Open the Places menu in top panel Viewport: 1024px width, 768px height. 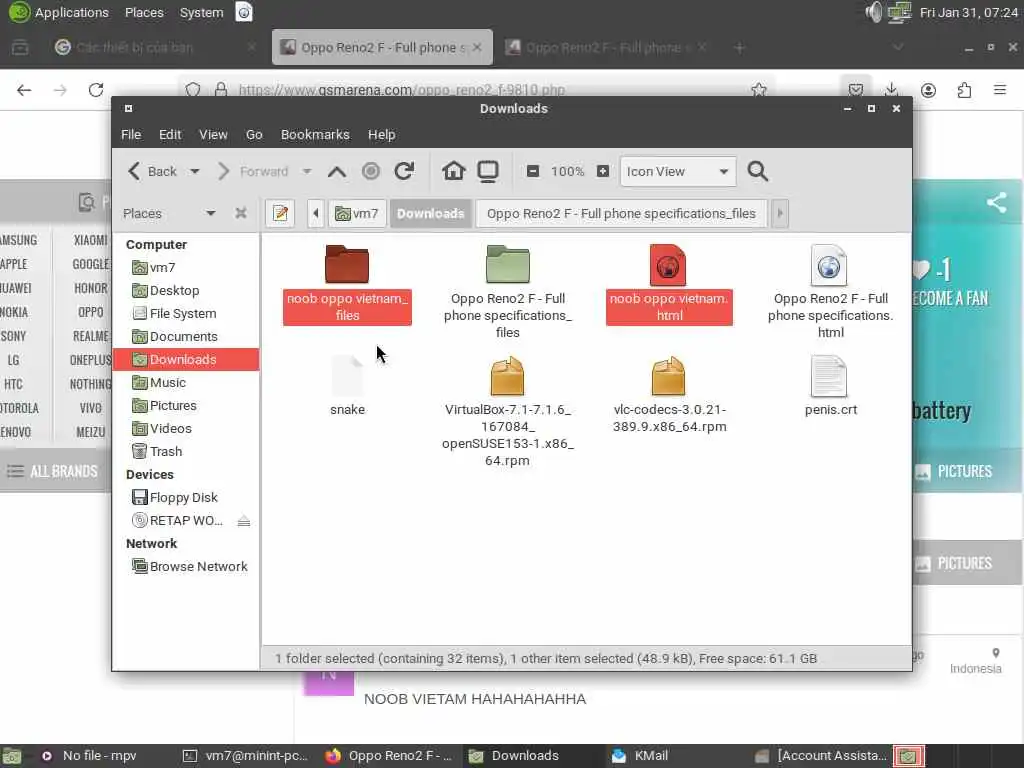144,12
